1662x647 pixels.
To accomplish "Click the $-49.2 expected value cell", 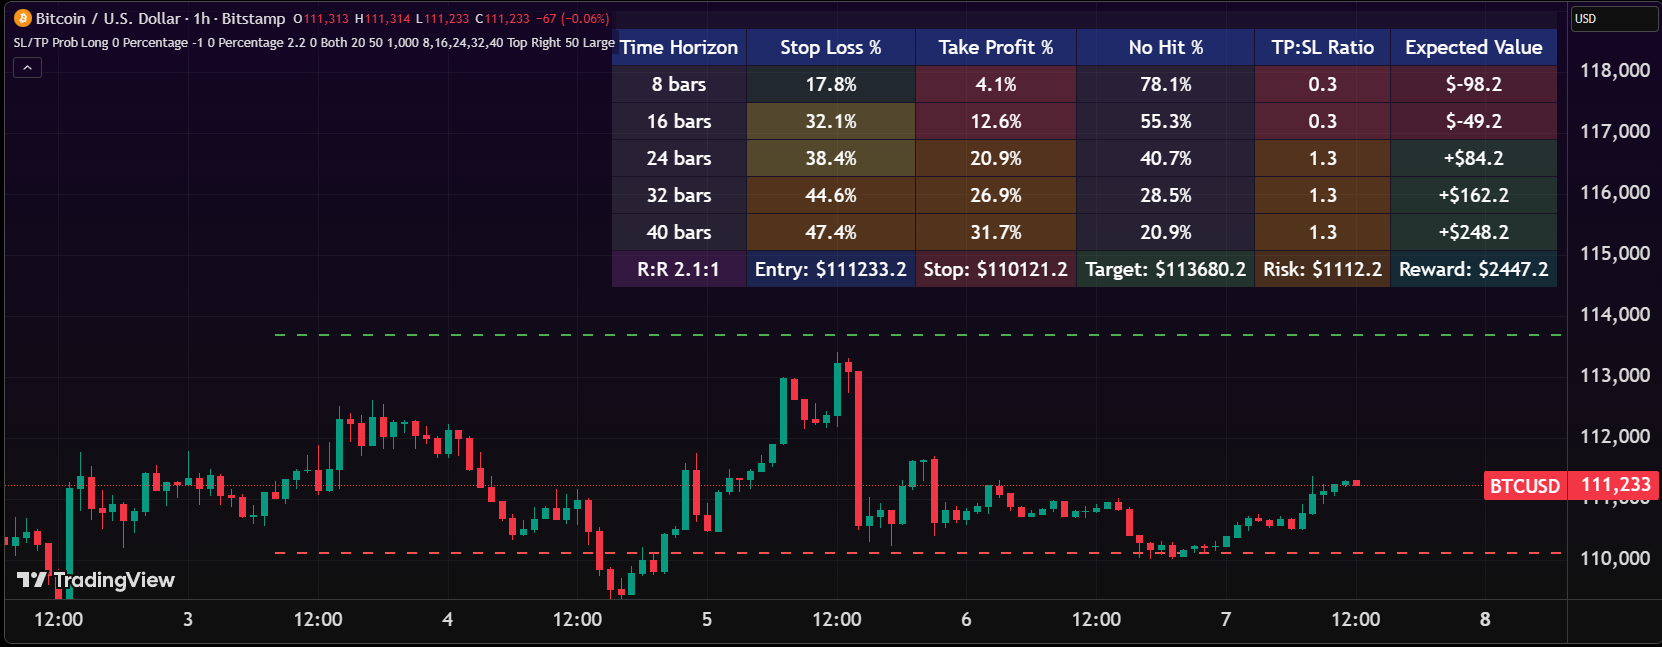I will point(1474,121).
